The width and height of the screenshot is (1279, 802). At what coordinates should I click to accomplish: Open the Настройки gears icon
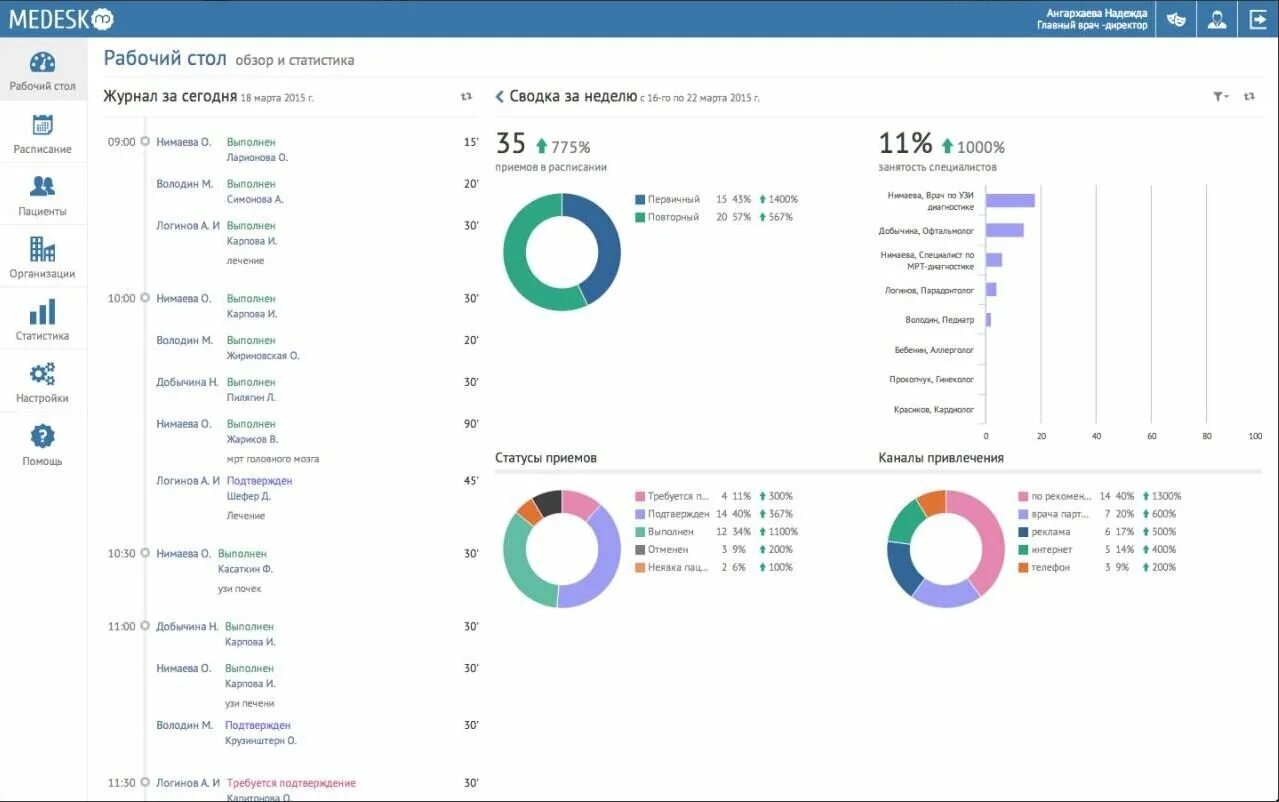pos(43,374)
